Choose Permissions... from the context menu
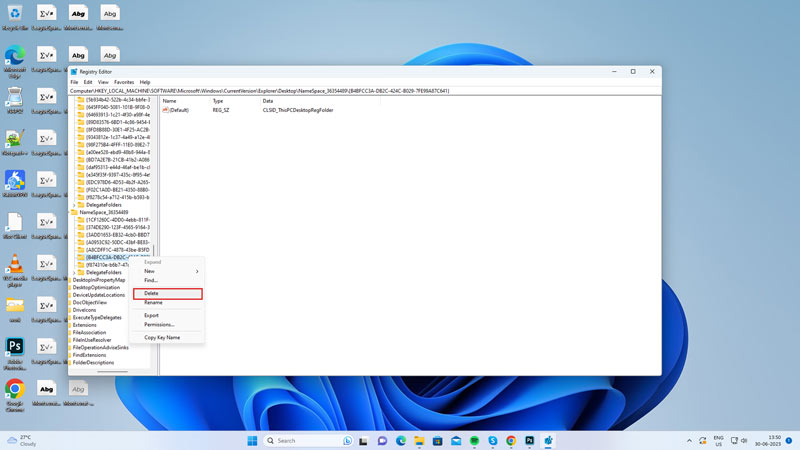 tap(159, 324)
